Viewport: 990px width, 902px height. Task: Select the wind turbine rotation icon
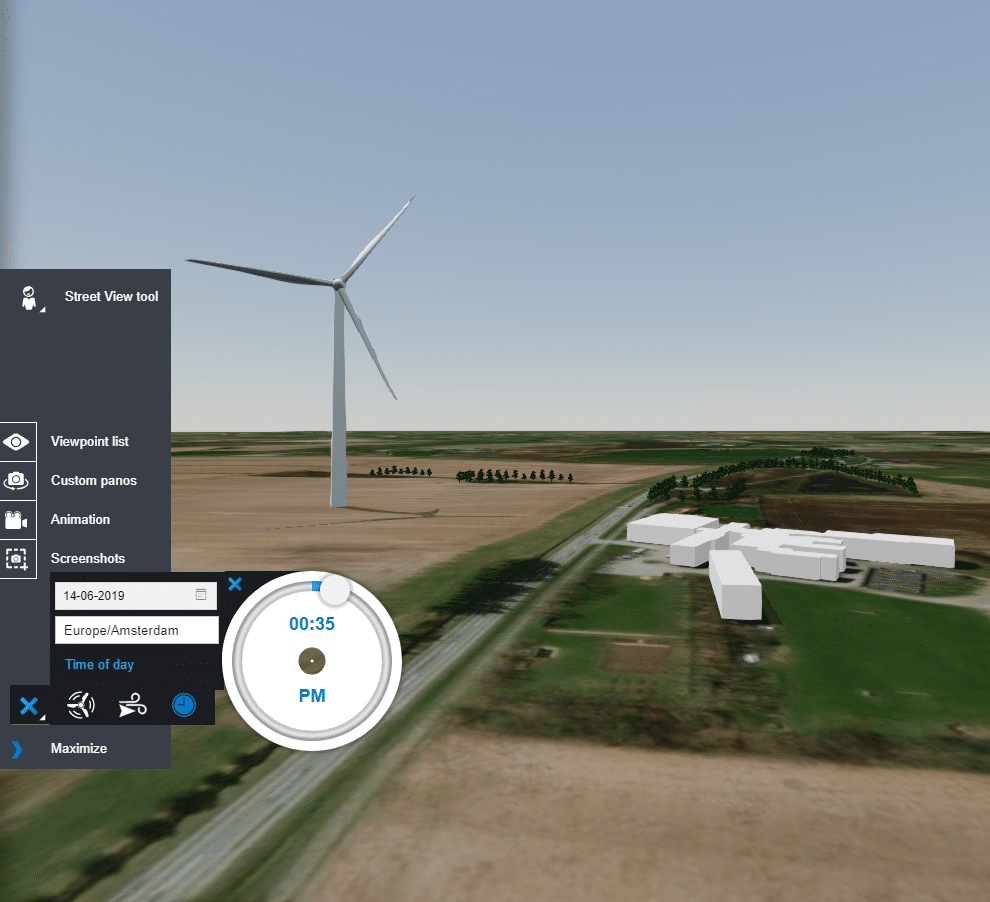tap(81, 705)
